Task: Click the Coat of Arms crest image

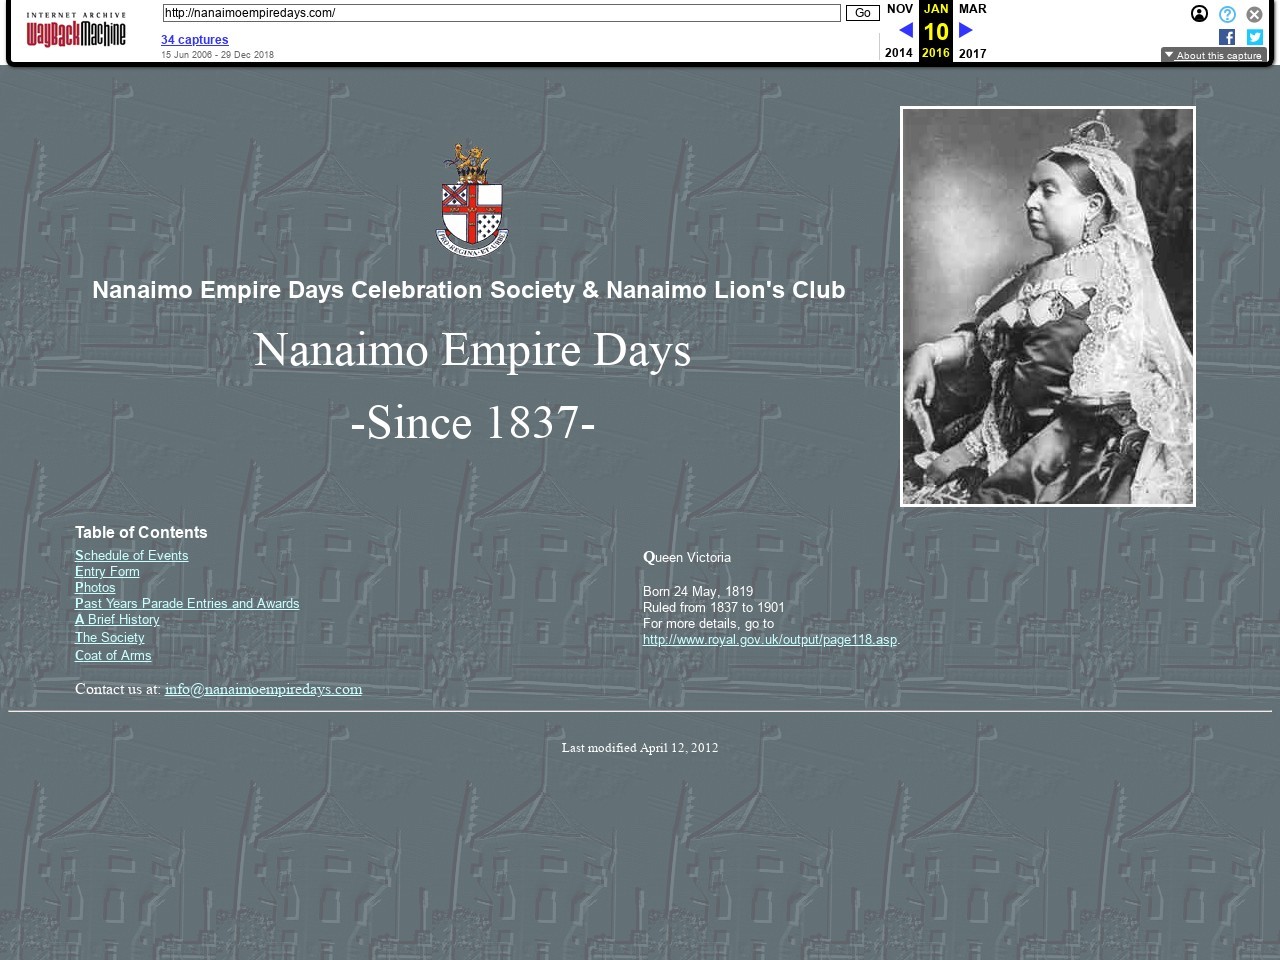Action: click(x=472, y=201)
